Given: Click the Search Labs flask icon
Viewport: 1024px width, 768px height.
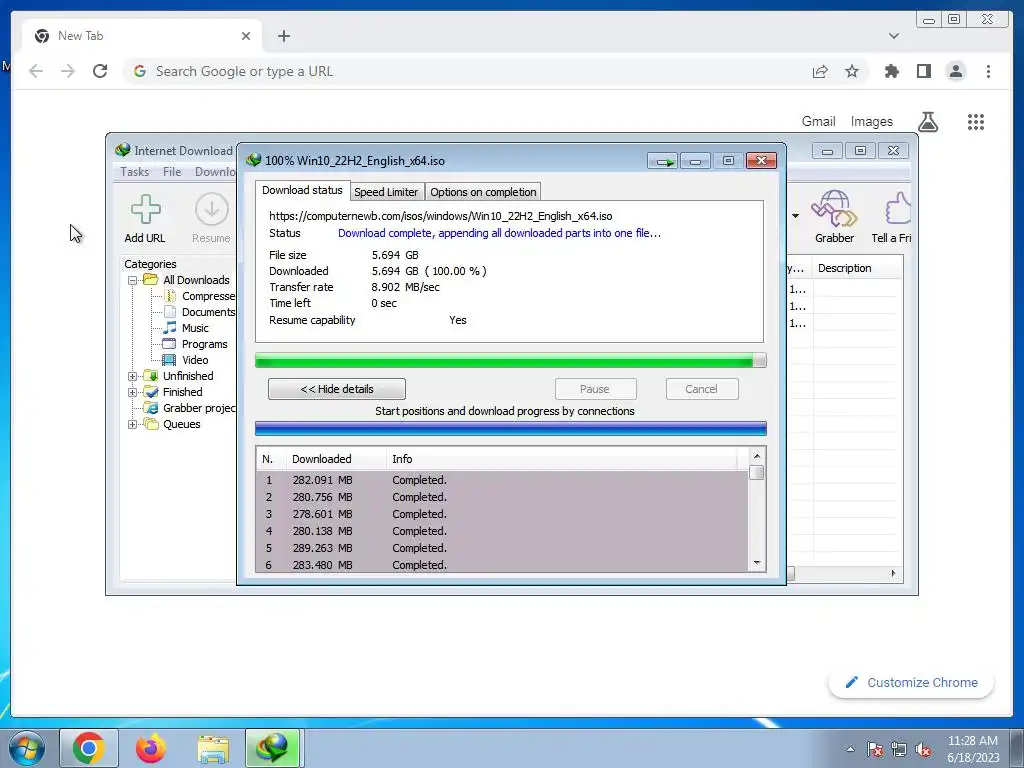Looking at the screenshot, I should (x=928, y=122).
